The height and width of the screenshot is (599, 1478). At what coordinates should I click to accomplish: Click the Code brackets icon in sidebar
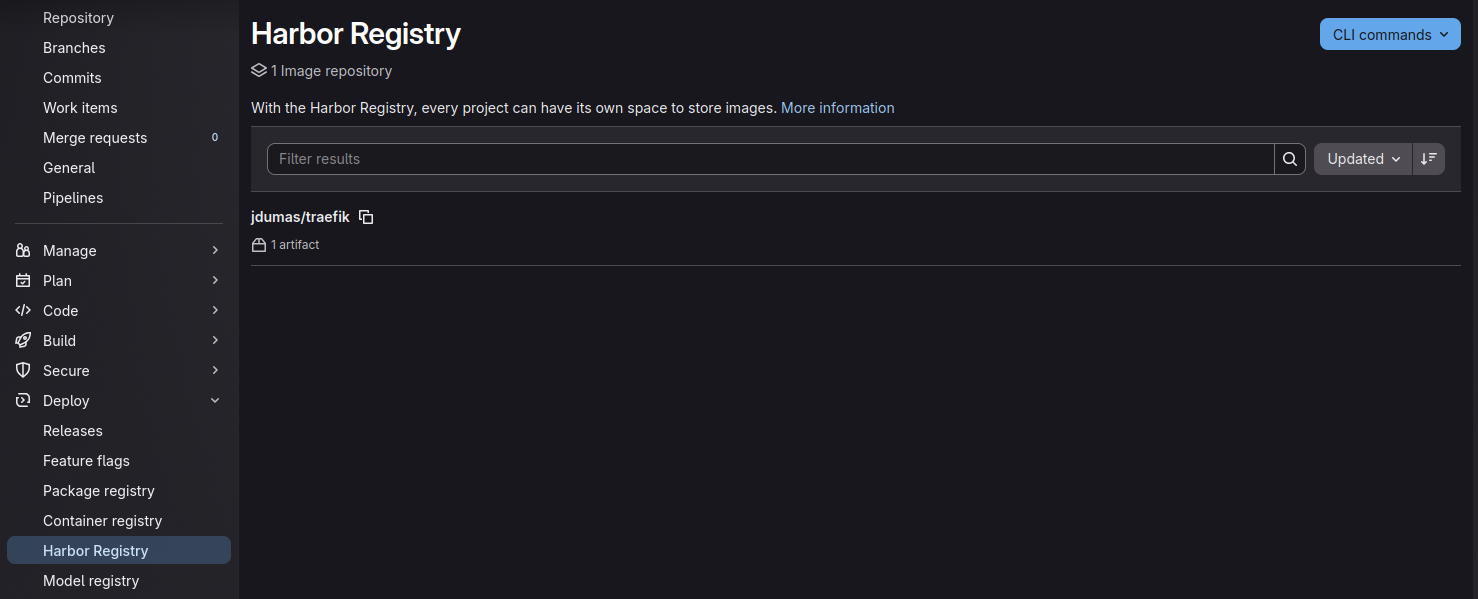tap(23, 311)
